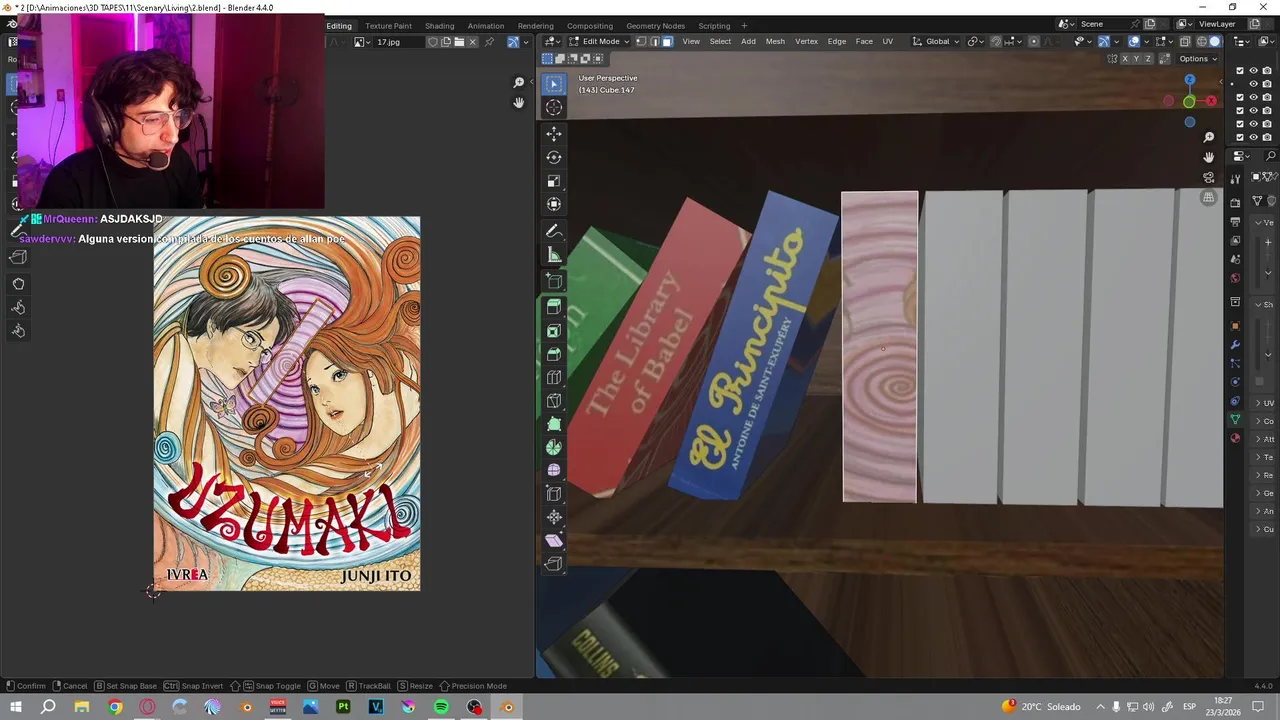Enable vertex select mode
1280x720 pixels.
coord(640,41)
